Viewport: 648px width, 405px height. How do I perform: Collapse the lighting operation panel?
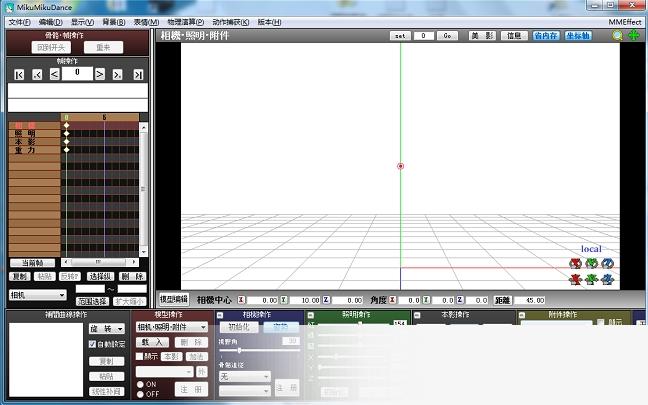310,315
